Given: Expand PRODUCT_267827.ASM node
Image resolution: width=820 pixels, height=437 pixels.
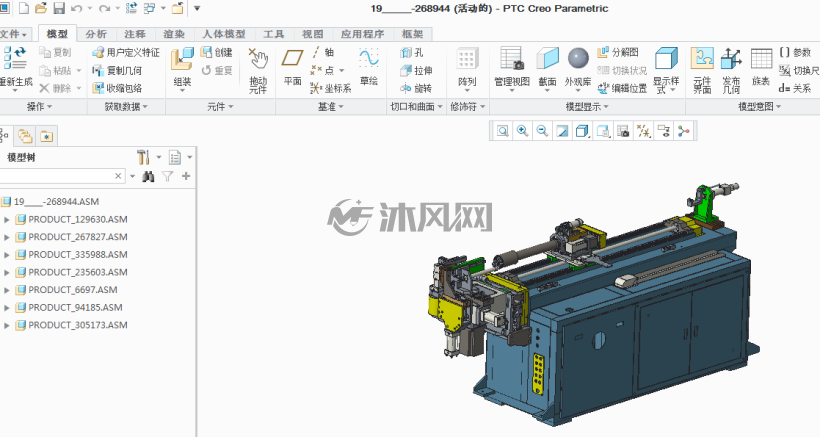Looking at the screenshot, I should tap(7, 237).
